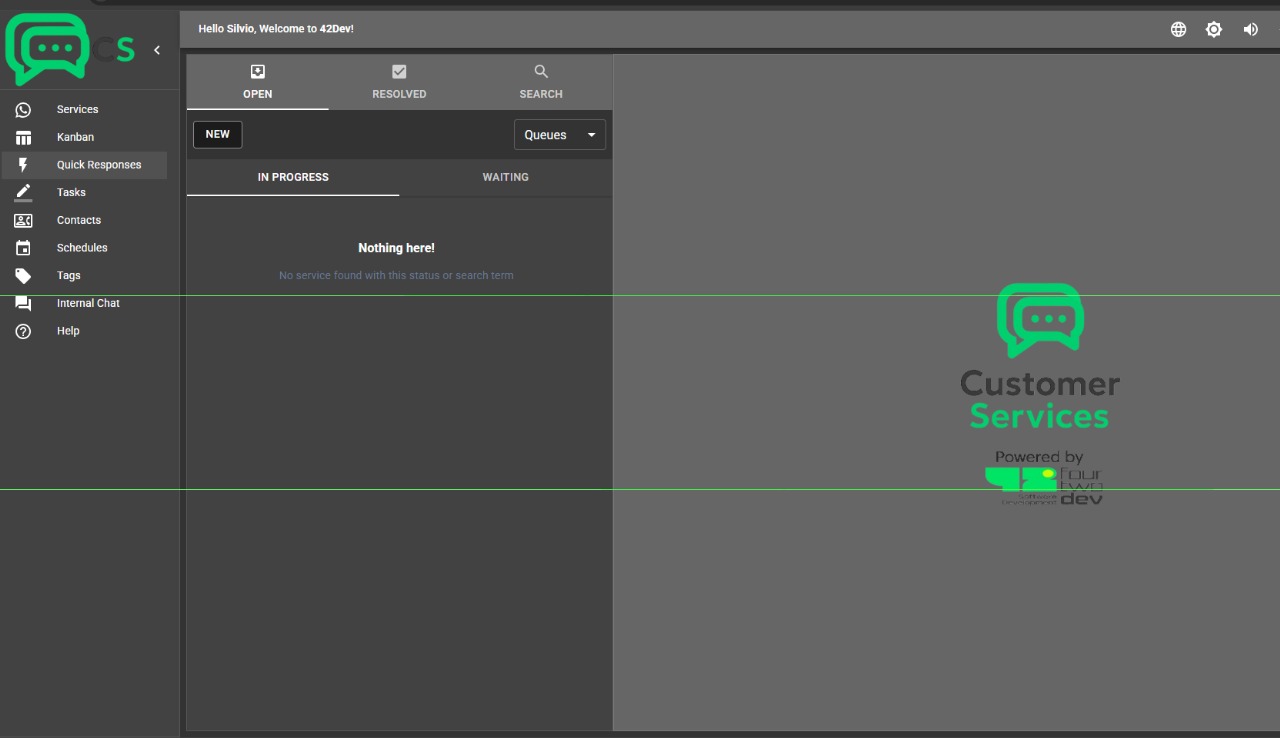Click the Contacts card icon
Image resolution: width=1280 pixels, height=738 pixels.
click(x=23, y=220)
